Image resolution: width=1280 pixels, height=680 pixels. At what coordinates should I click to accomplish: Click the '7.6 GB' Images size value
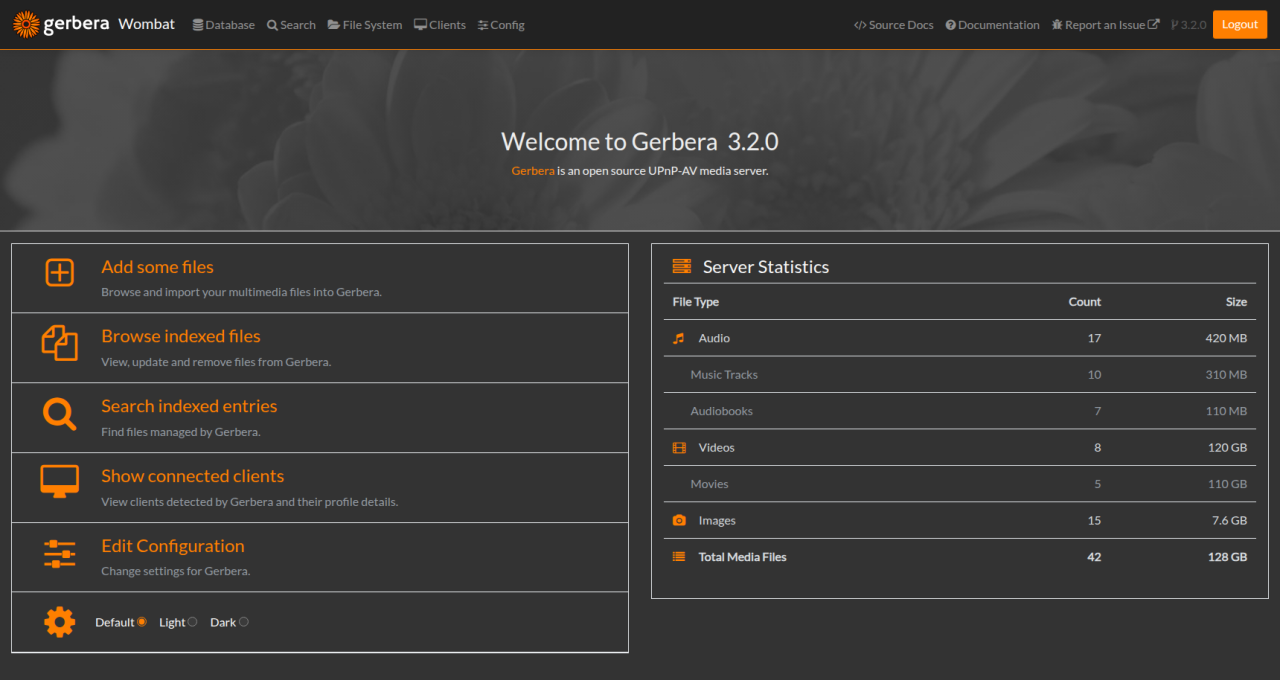pyautogui.click(x=1229, y=521)
